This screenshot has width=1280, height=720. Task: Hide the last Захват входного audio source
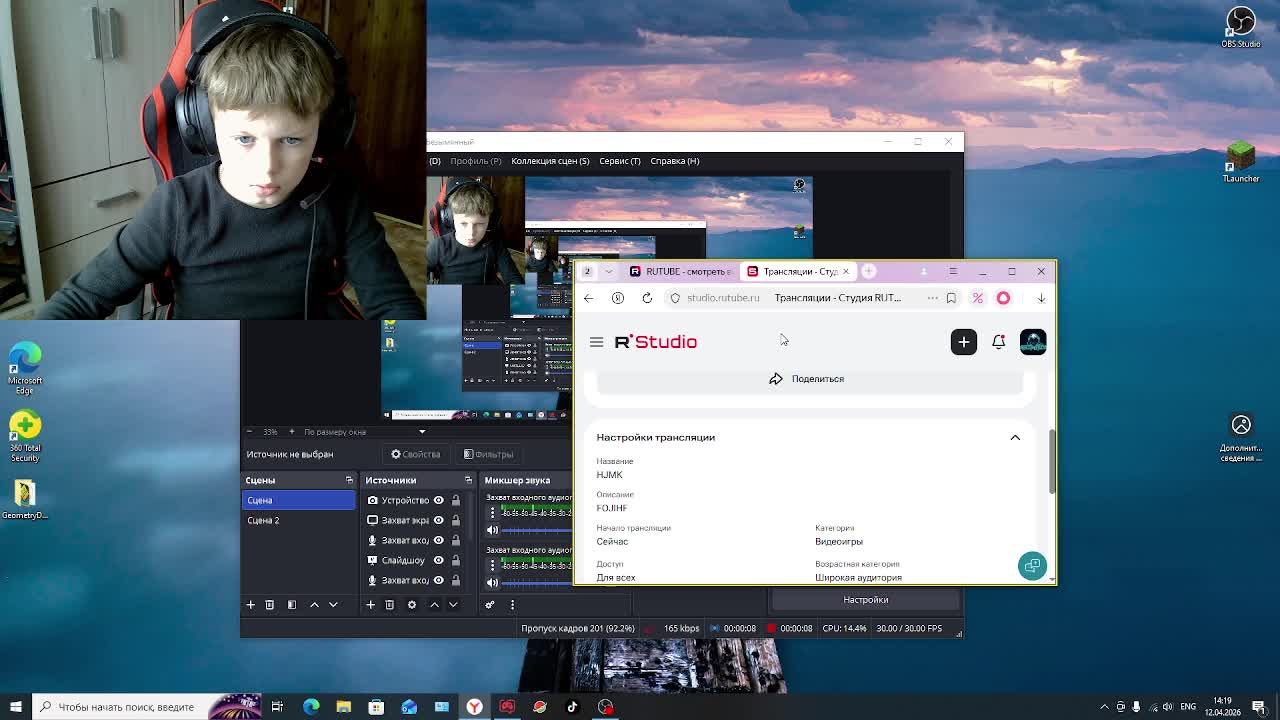(x=438, y=580)
